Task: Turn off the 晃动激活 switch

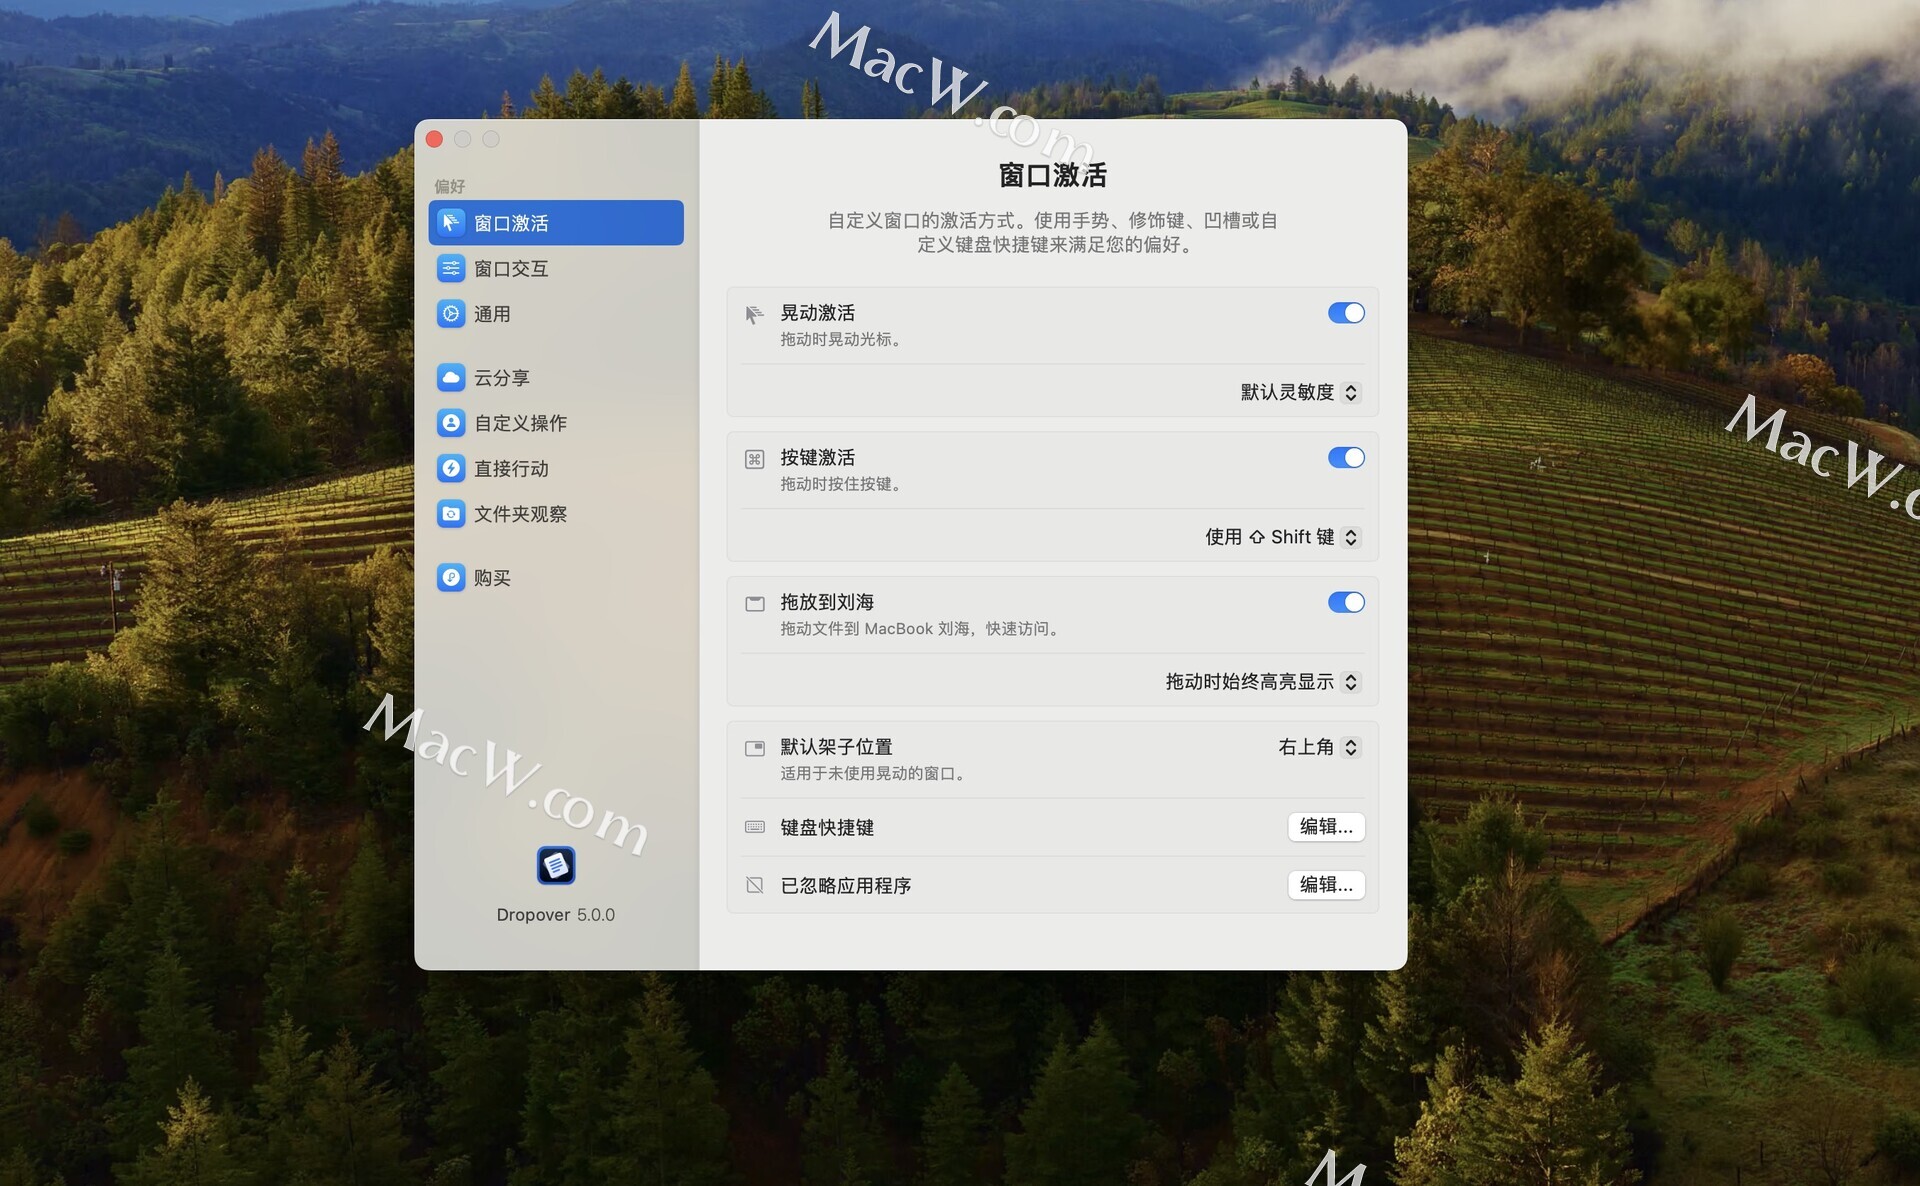Action: 1346,313
